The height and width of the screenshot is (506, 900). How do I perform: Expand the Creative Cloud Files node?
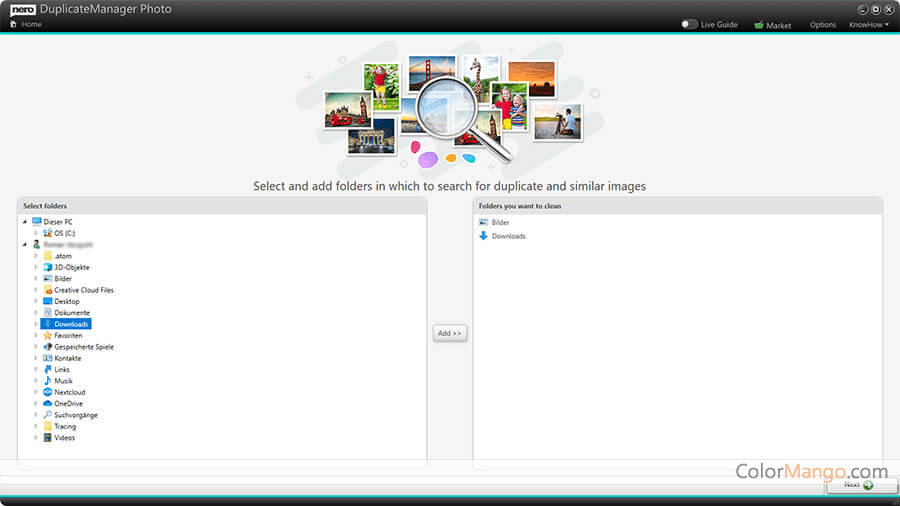(x=36, y=290)
